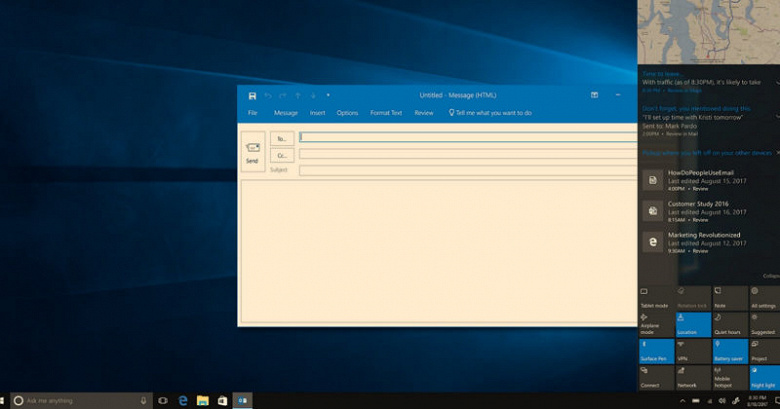Click the Cortana microphone icon
This screenshot has height=409, width=780.
(x=144, y=400)
